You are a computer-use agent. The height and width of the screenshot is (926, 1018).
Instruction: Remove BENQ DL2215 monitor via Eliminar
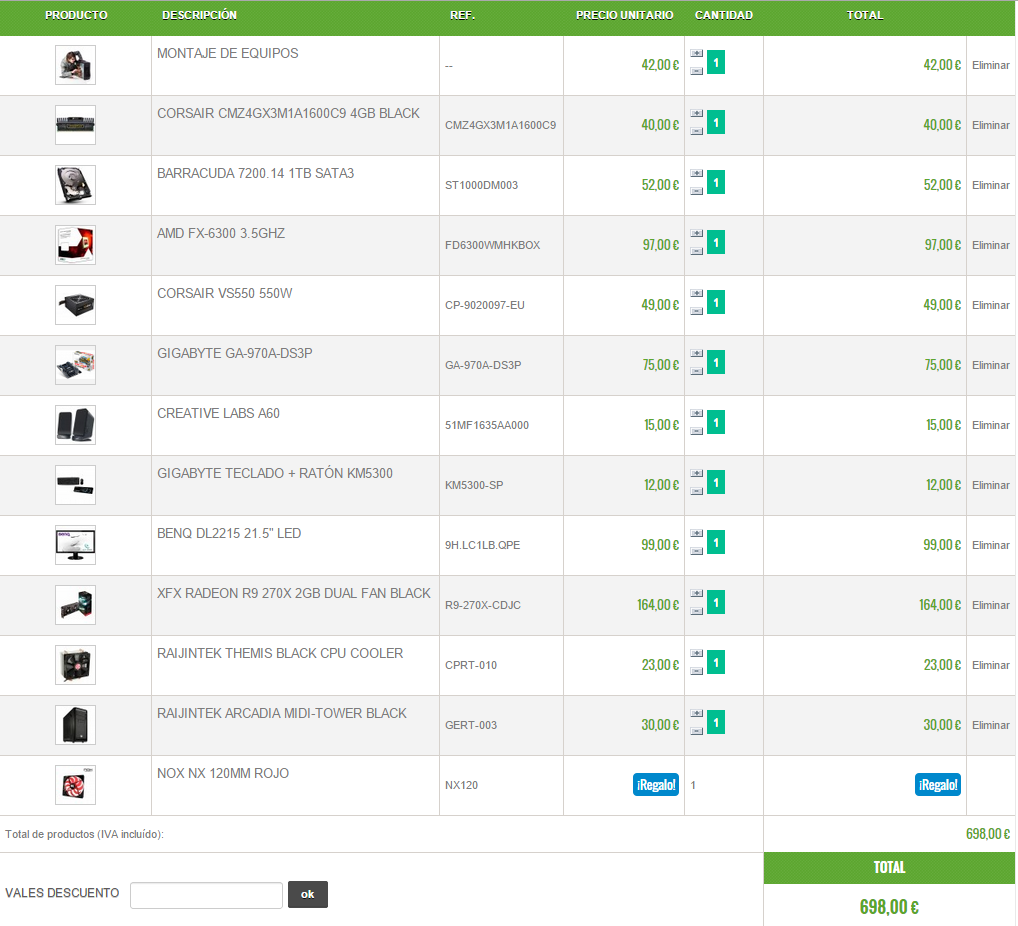[x=990, y=545]
